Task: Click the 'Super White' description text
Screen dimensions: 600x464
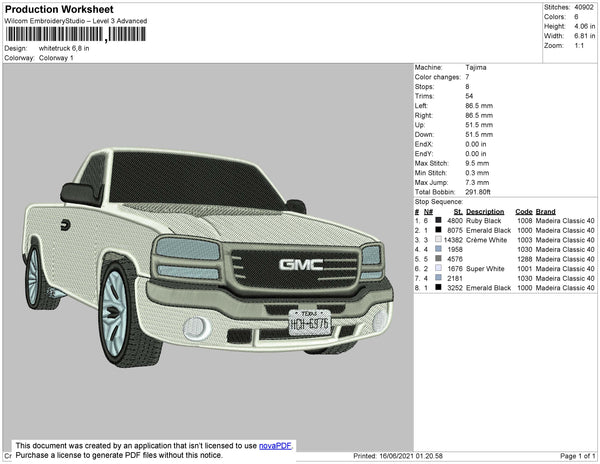Action: point(485,269)
